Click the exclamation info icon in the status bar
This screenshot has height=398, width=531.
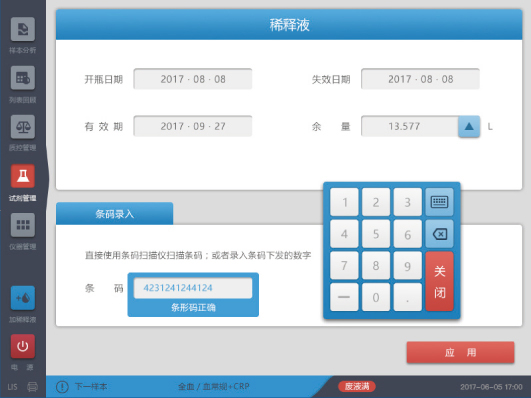[62, 386]
